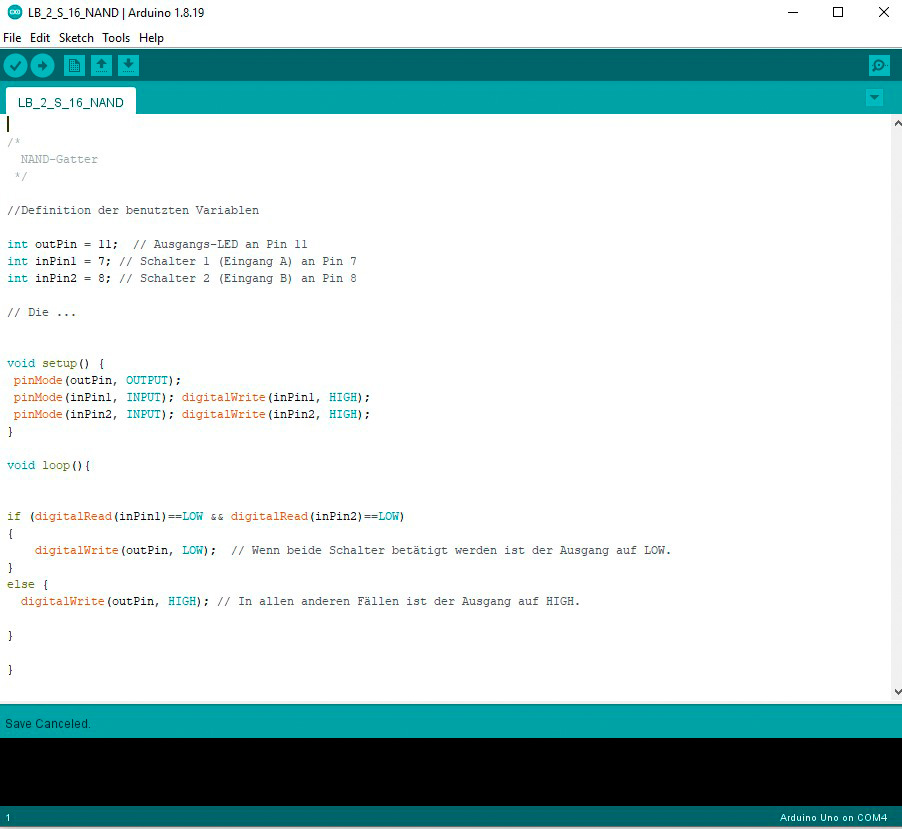
Task: Open the Sketch menu
Action: click(76, 38)
